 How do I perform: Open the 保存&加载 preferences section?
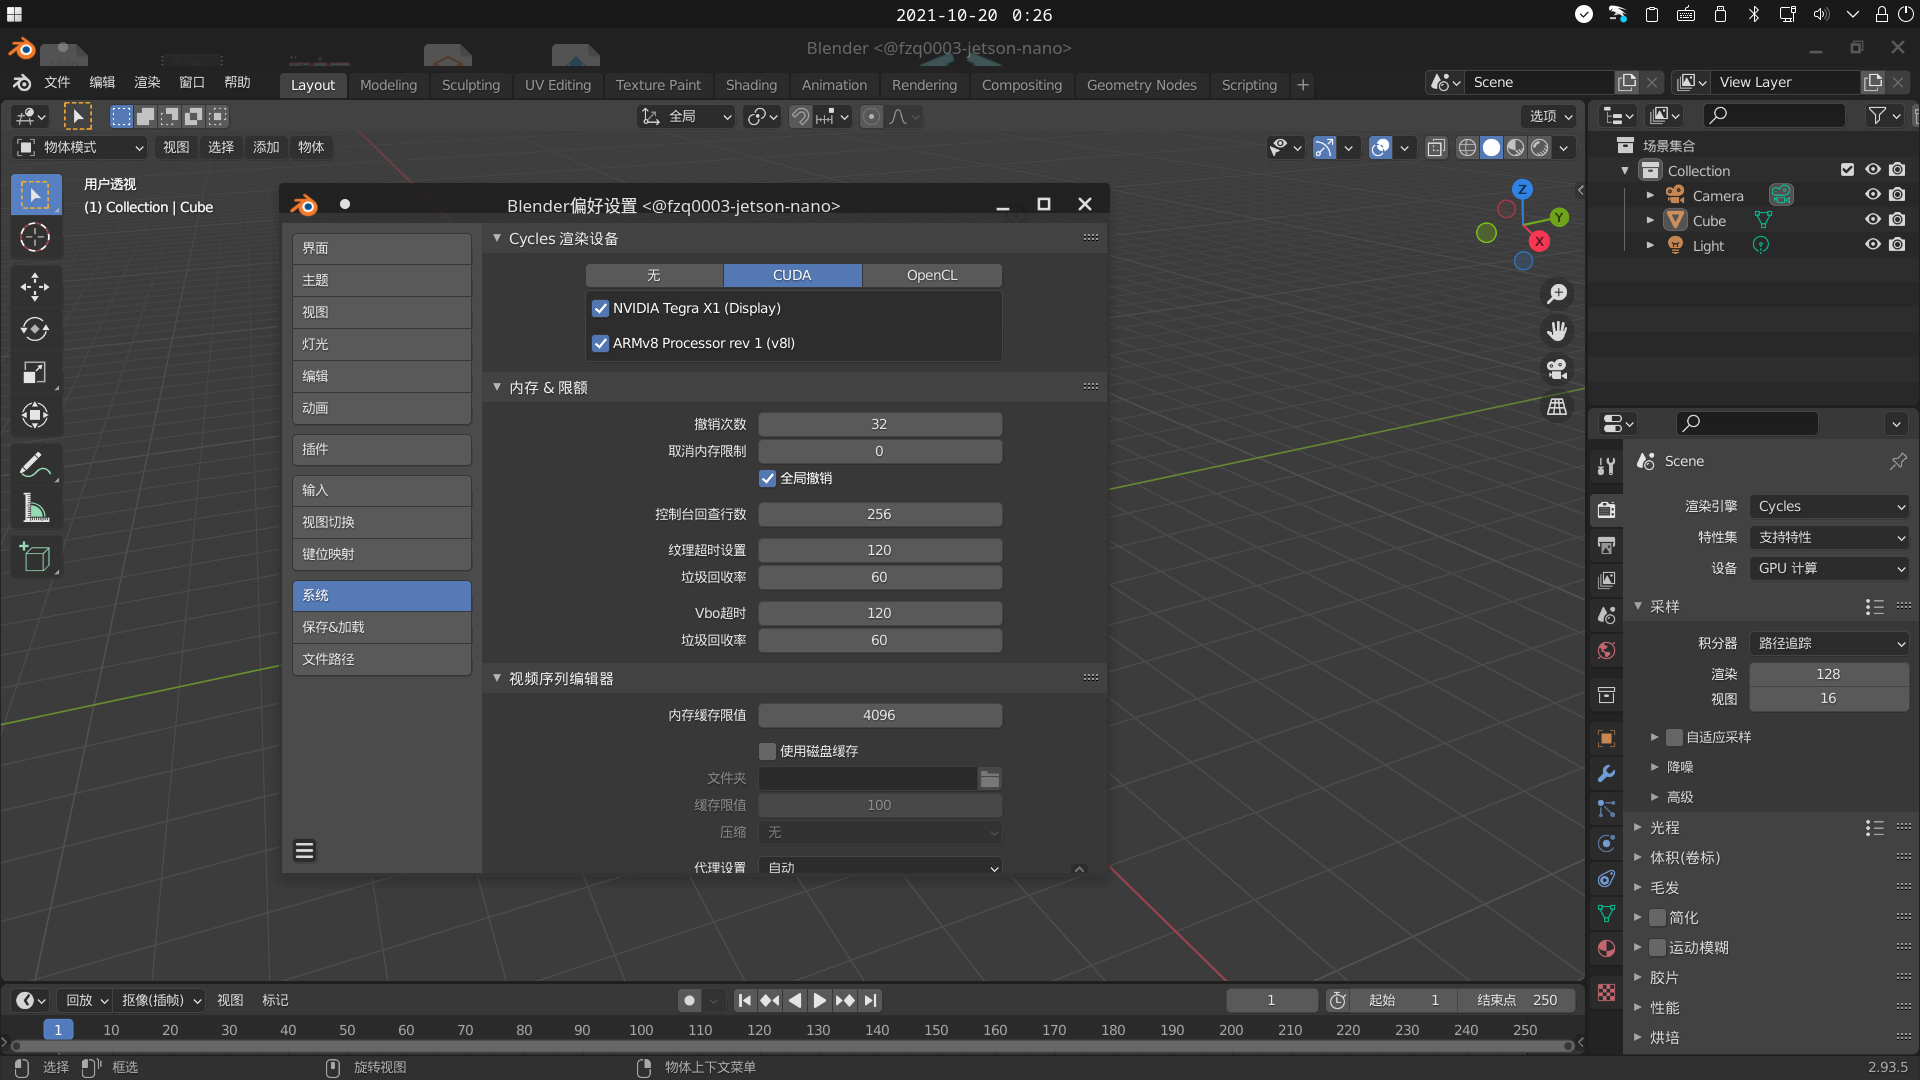tap(381, 627)
